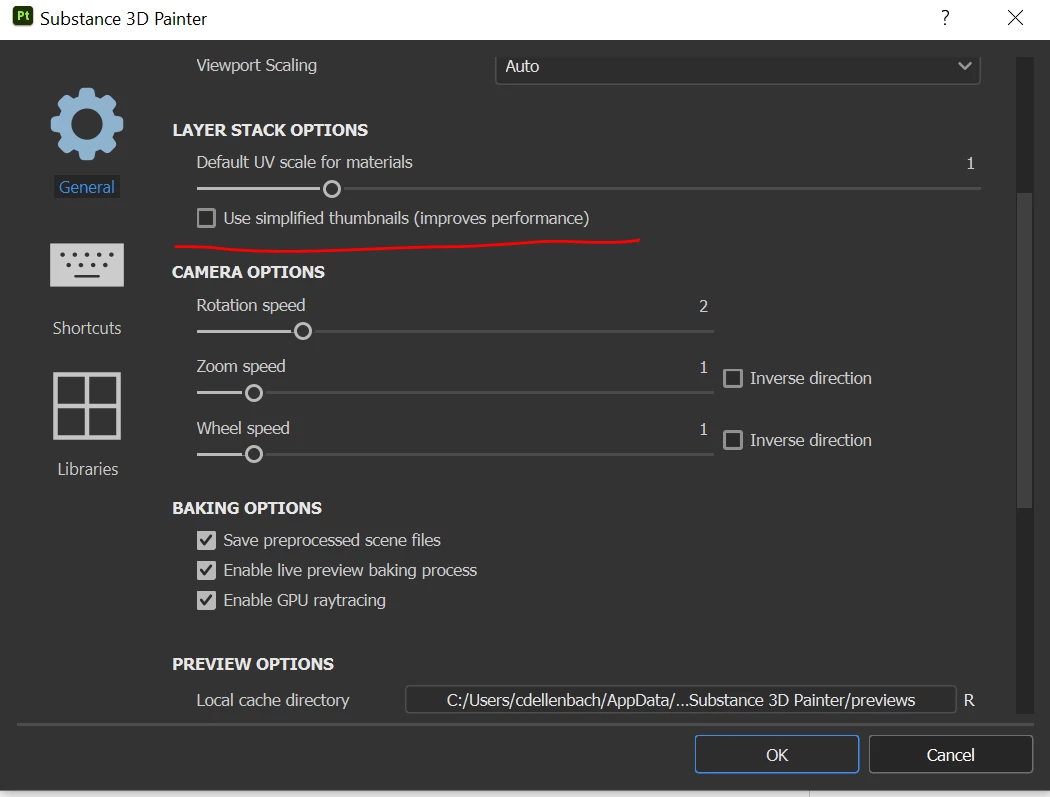
Task: Select the General tab label
Action: click(x=86, y=187)
